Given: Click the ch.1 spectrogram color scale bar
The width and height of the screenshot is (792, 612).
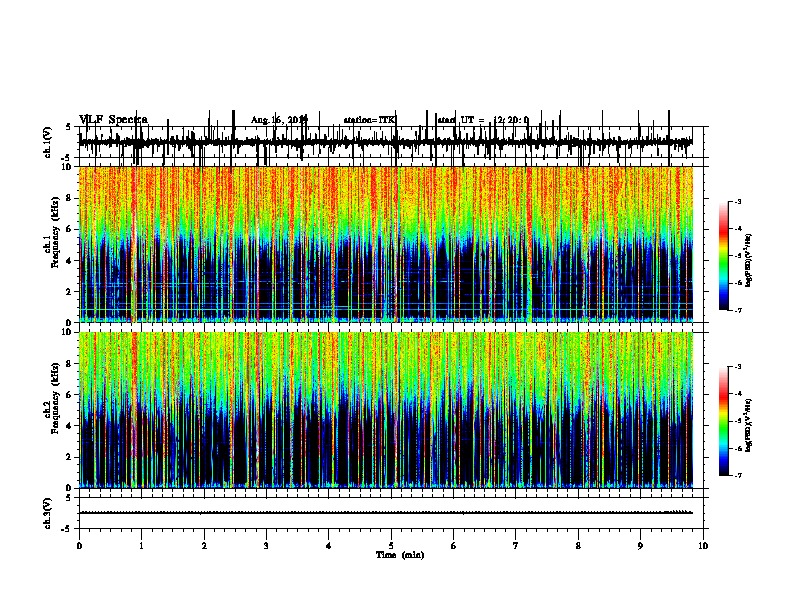Looking at the screenshot, I should tap(724, 256).
